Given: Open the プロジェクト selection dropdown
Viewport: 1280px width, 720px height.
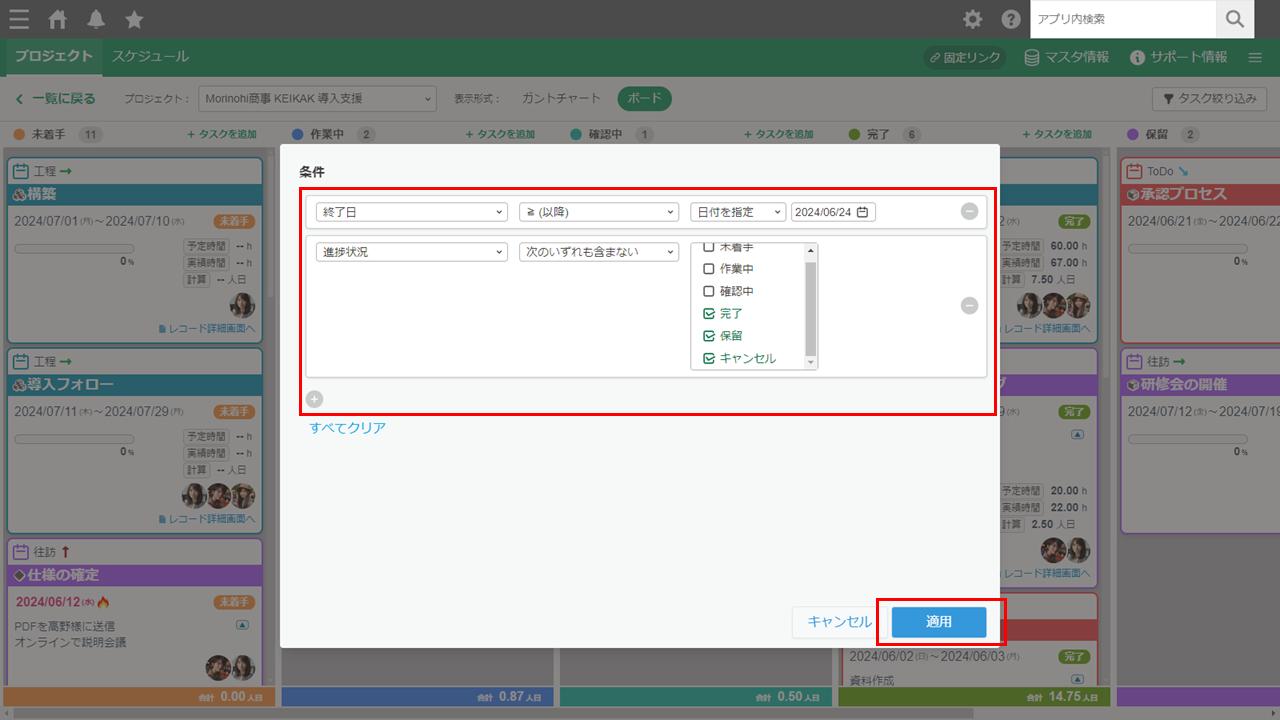Looking at the screenshot, I should click(x=317, y=99).
